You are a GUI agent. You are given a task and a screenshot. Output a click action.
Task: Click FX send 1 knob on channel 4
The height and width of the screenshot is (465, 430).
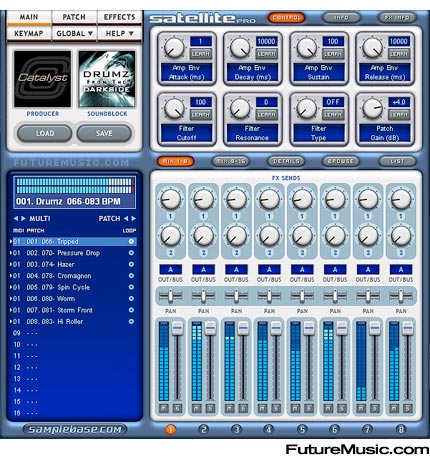(269, 199)
